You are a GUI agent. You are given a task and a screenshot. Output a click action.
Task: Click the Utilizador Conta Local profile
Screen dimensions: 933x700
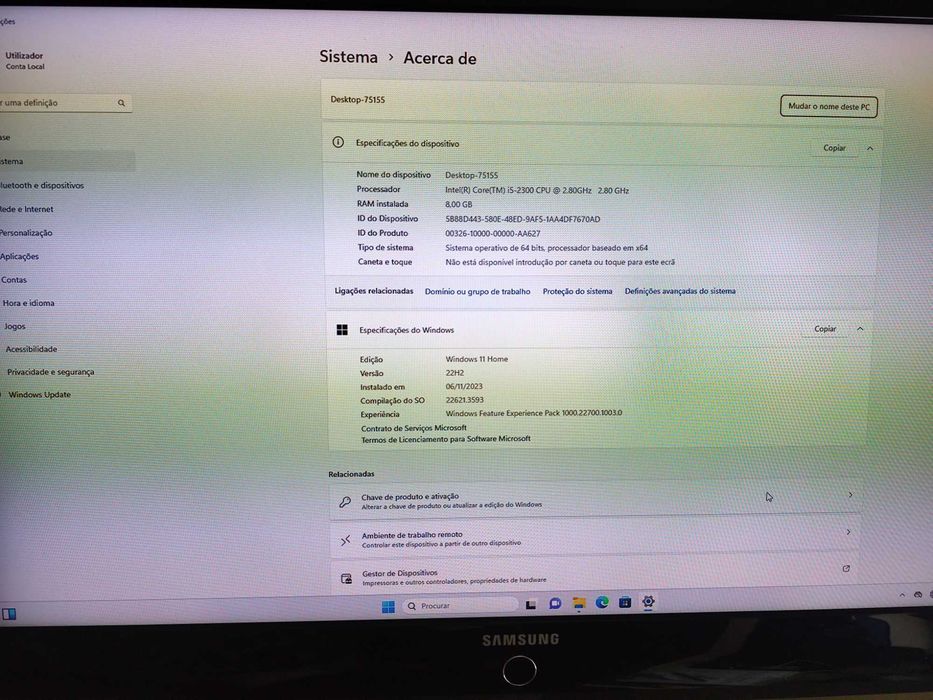[x=24, y=61]
